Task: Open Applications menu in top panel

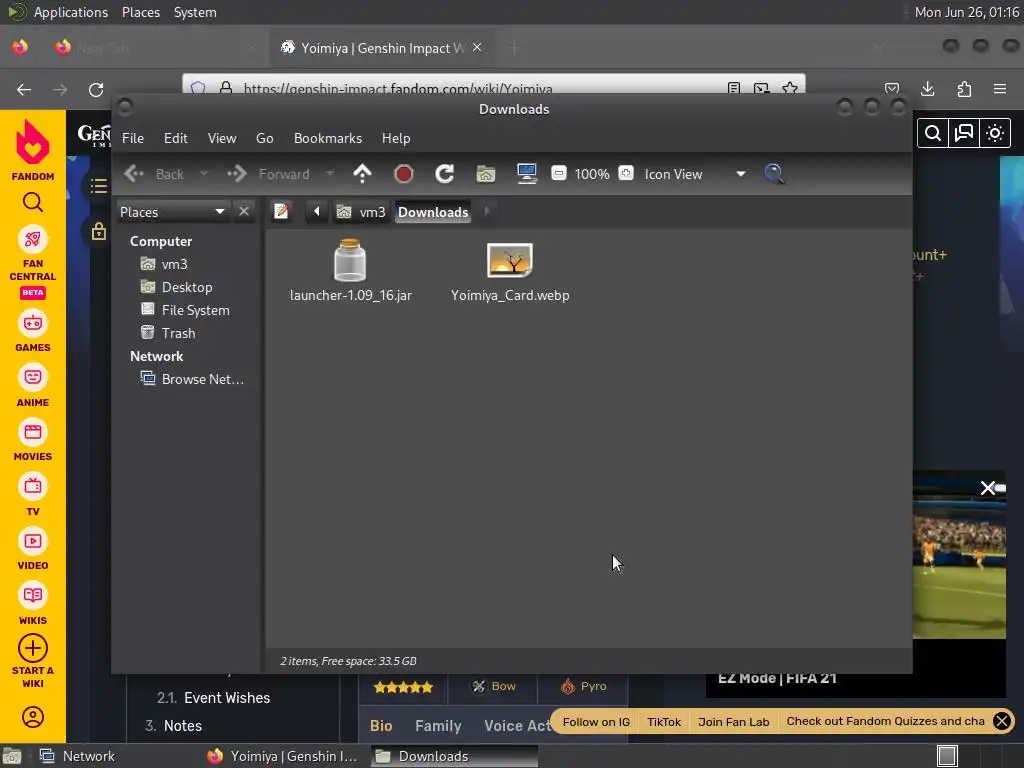Action: tap(71, 12)
